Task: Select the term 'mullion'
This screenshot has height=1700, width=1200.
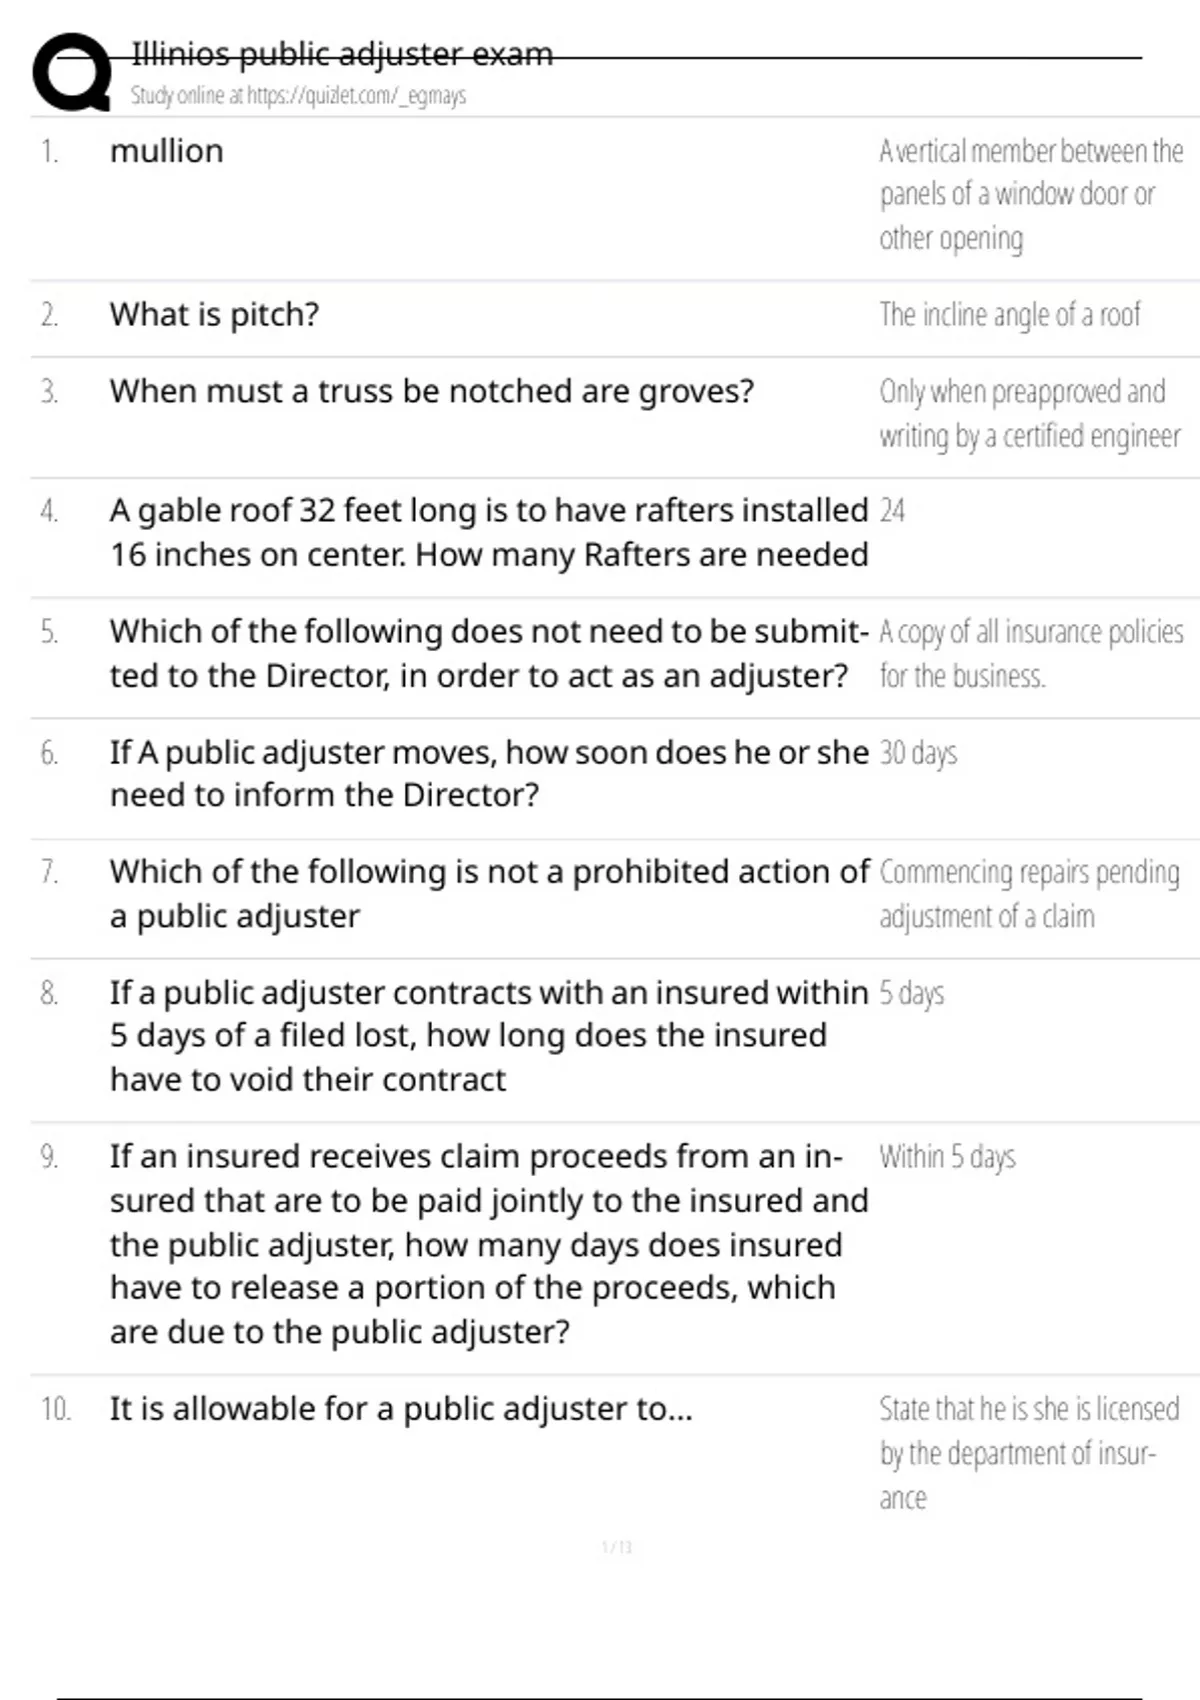Action: [166, 151]
